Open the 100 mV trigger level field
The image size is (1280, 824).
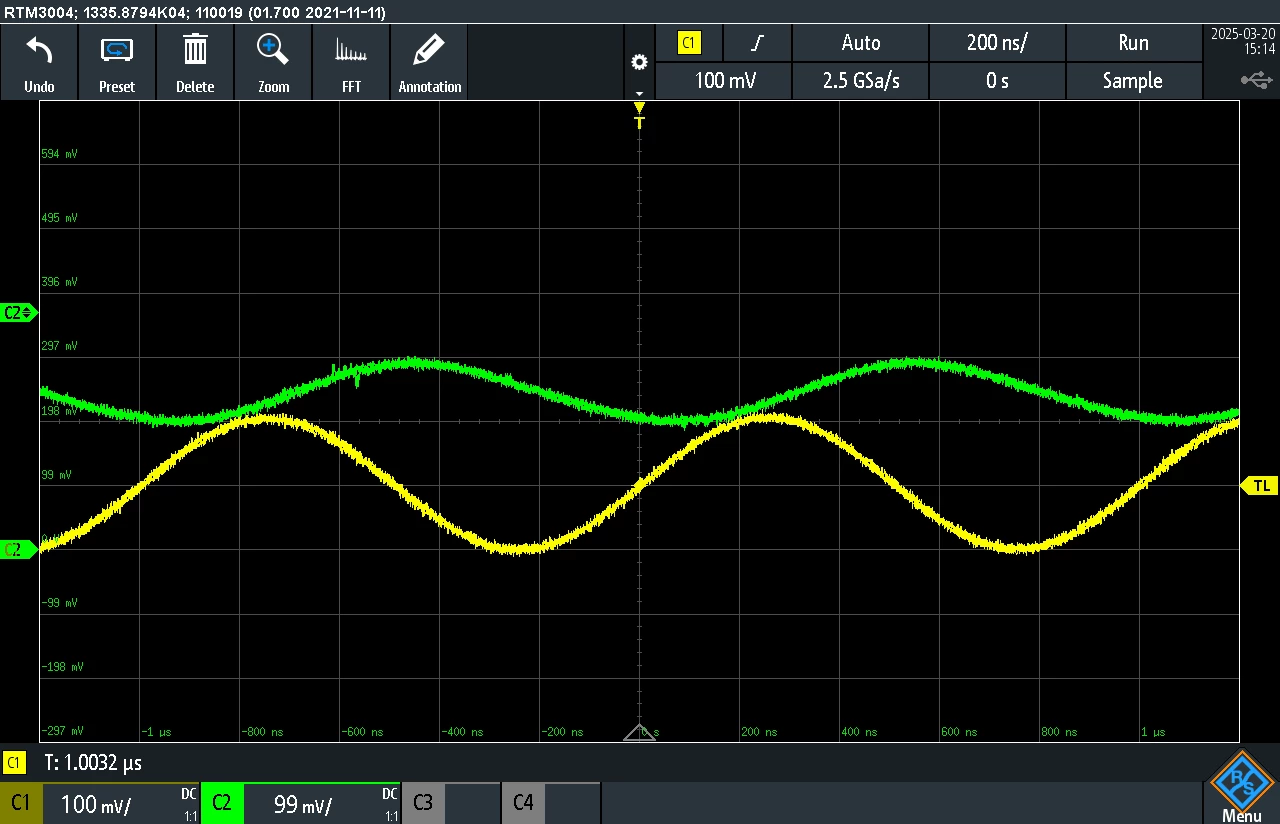point(724,81)
